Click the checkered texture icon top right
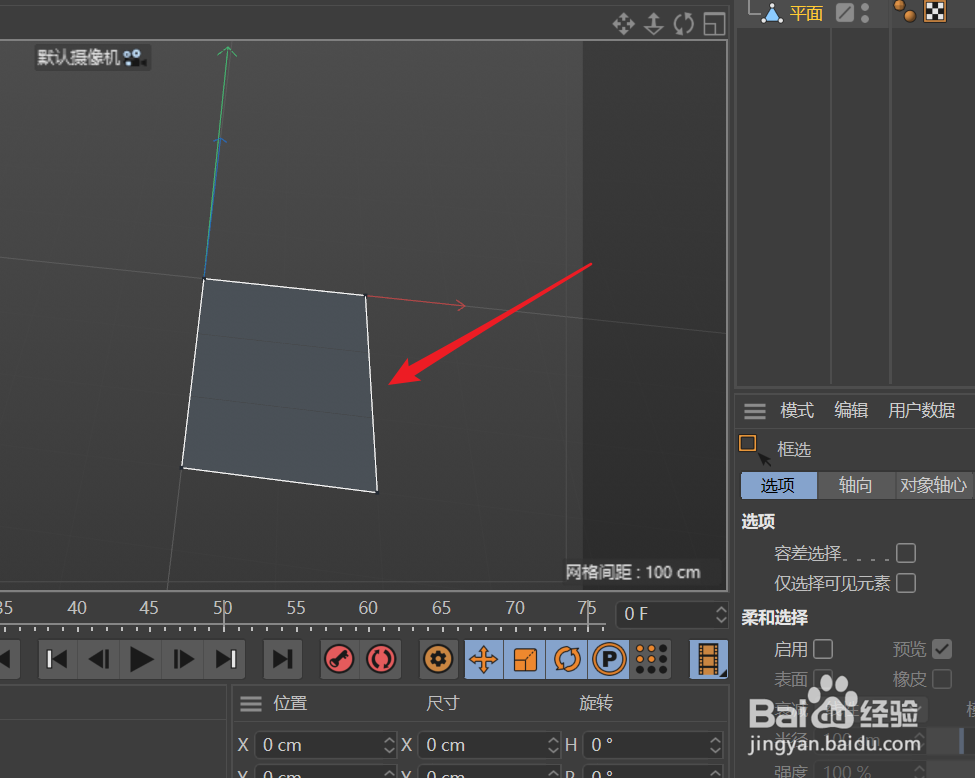Image resolution: width=975 pixels, height=778 pixels. click(934, 11)
